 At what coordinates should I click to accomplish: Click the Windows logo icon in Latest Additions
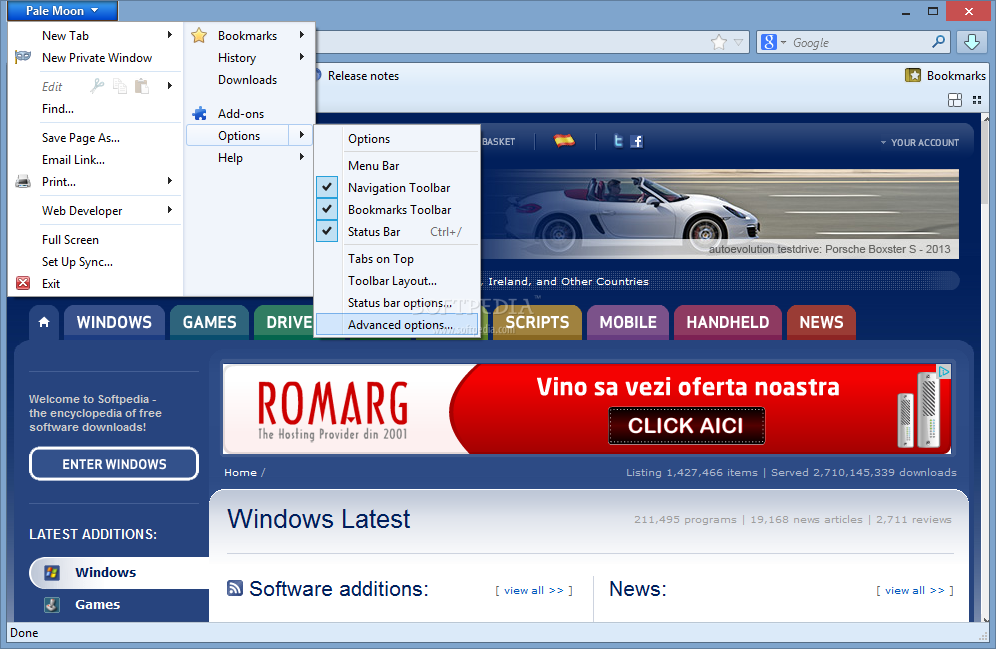point(52,573)
